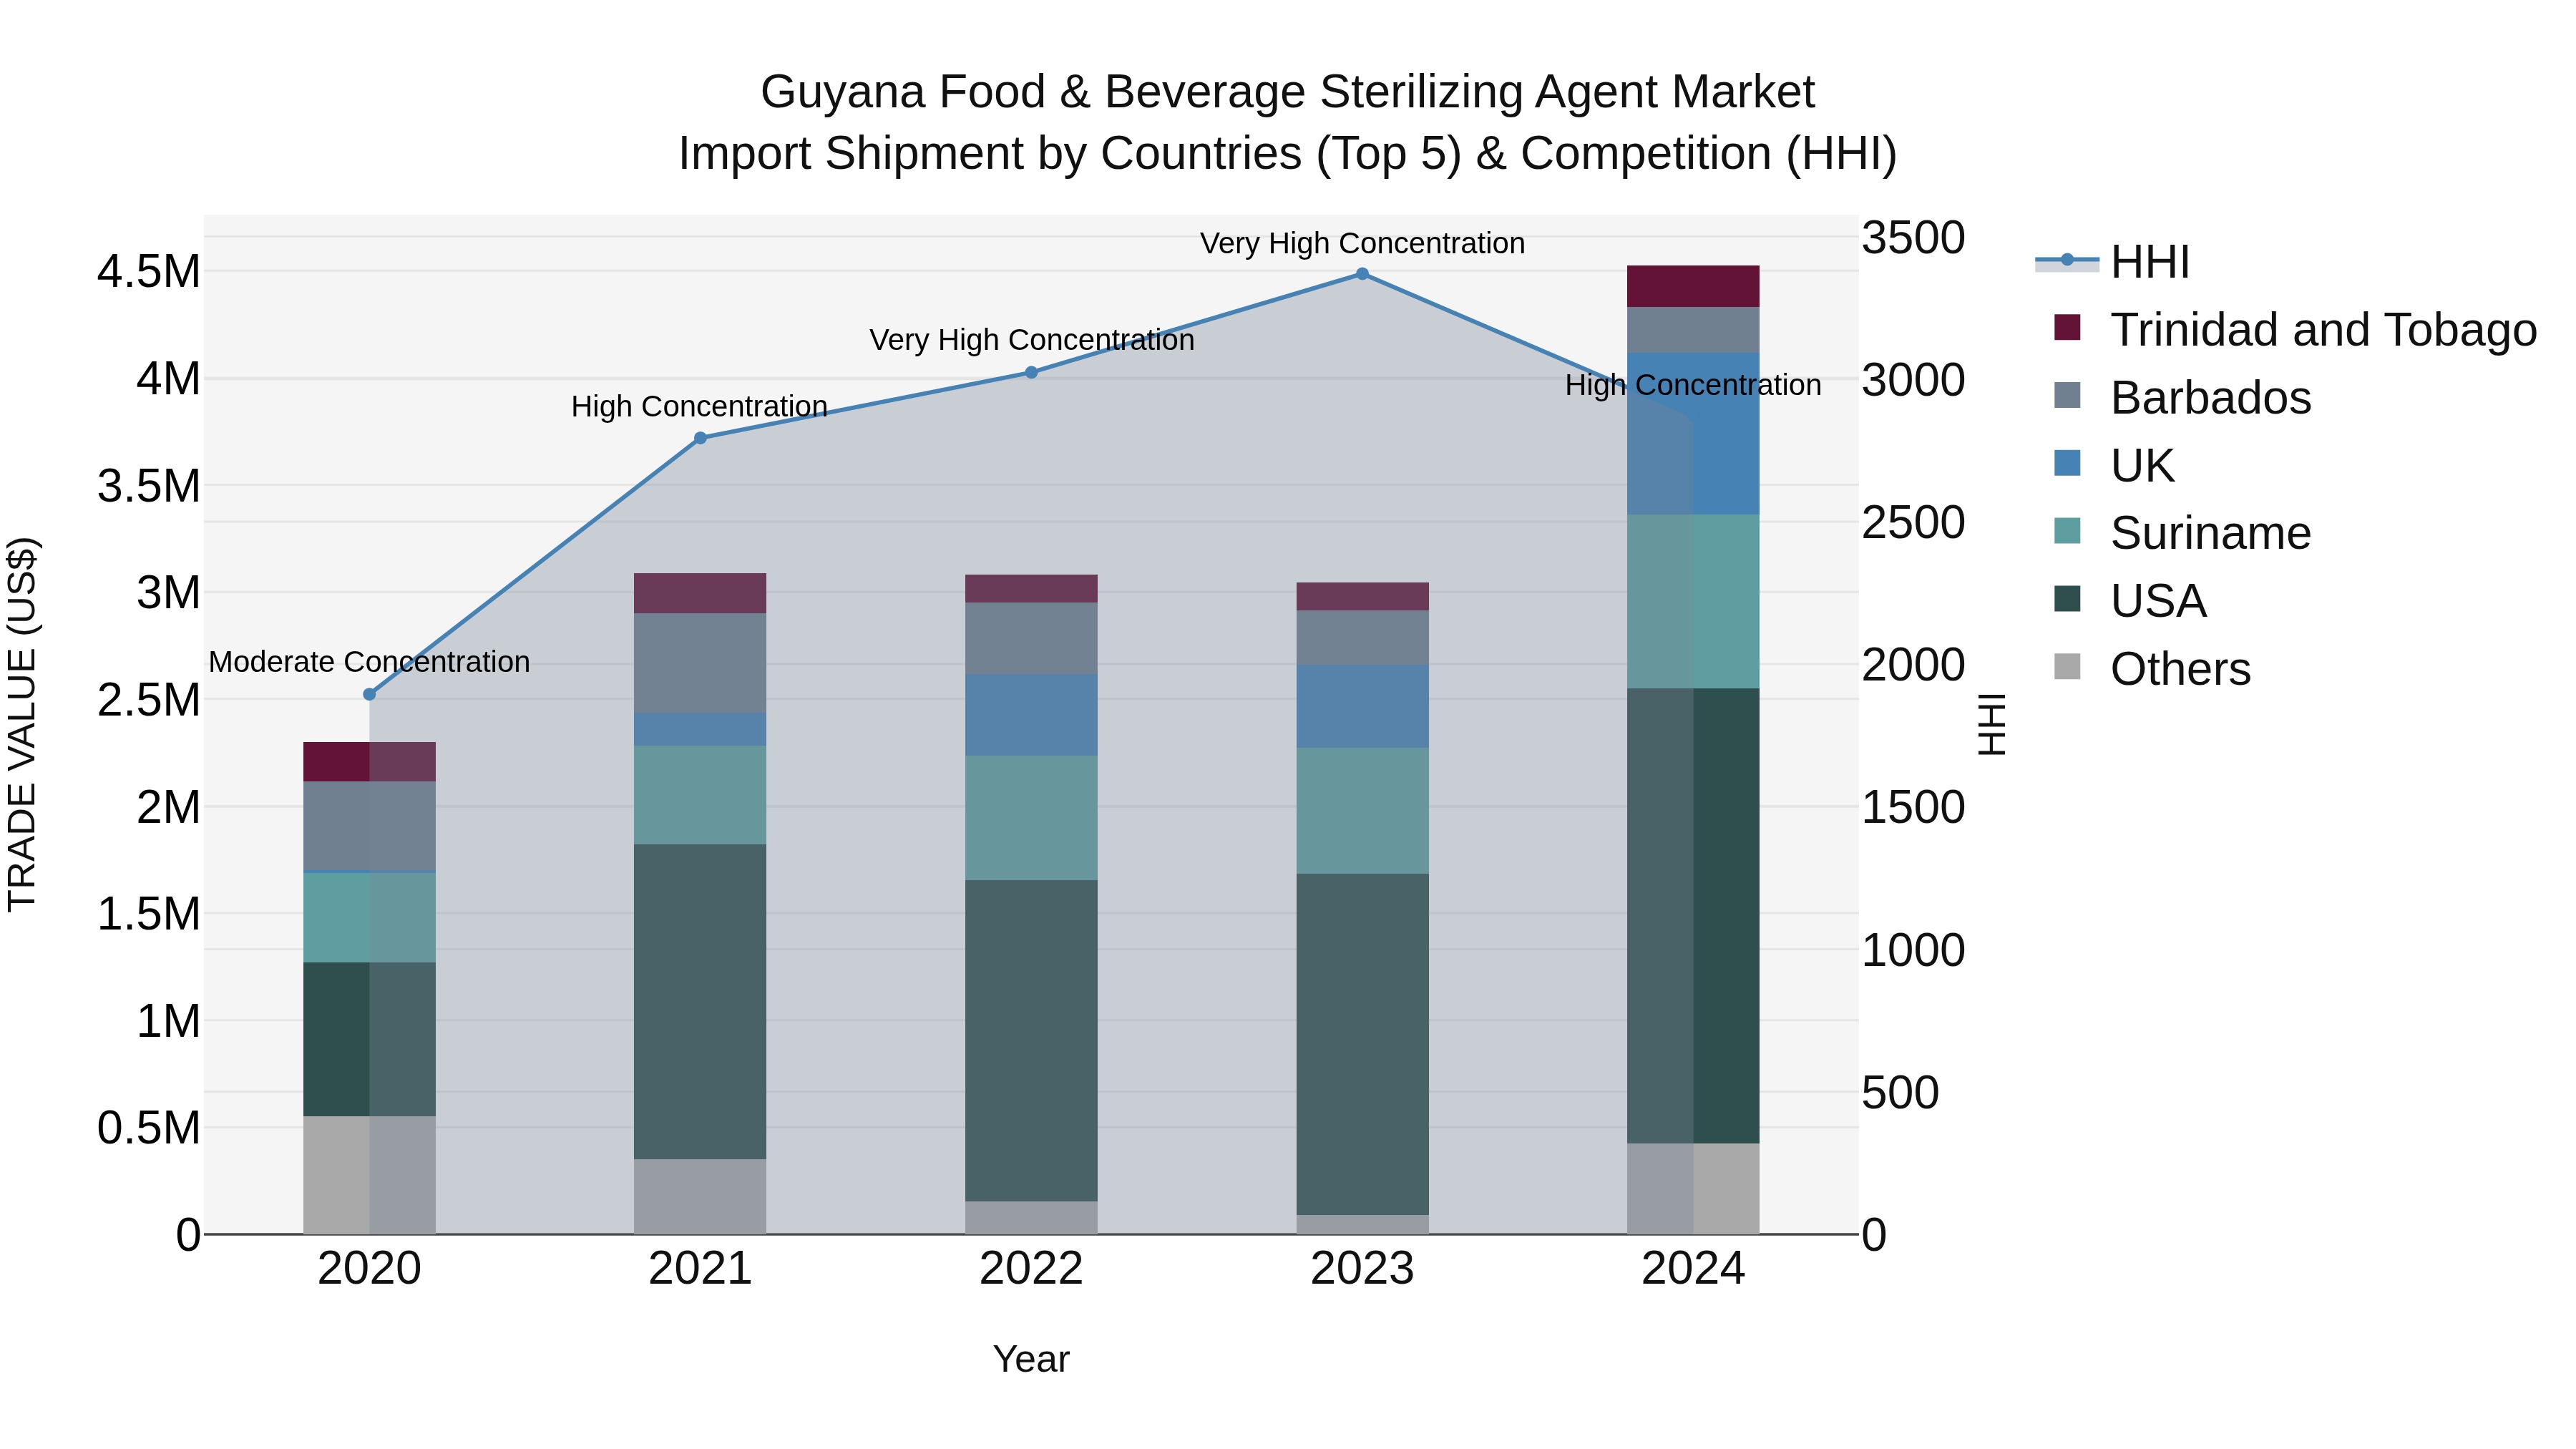Click the 2022 x-axis label
The image size is (2576, 1449).
[x=1031, y=1269]
